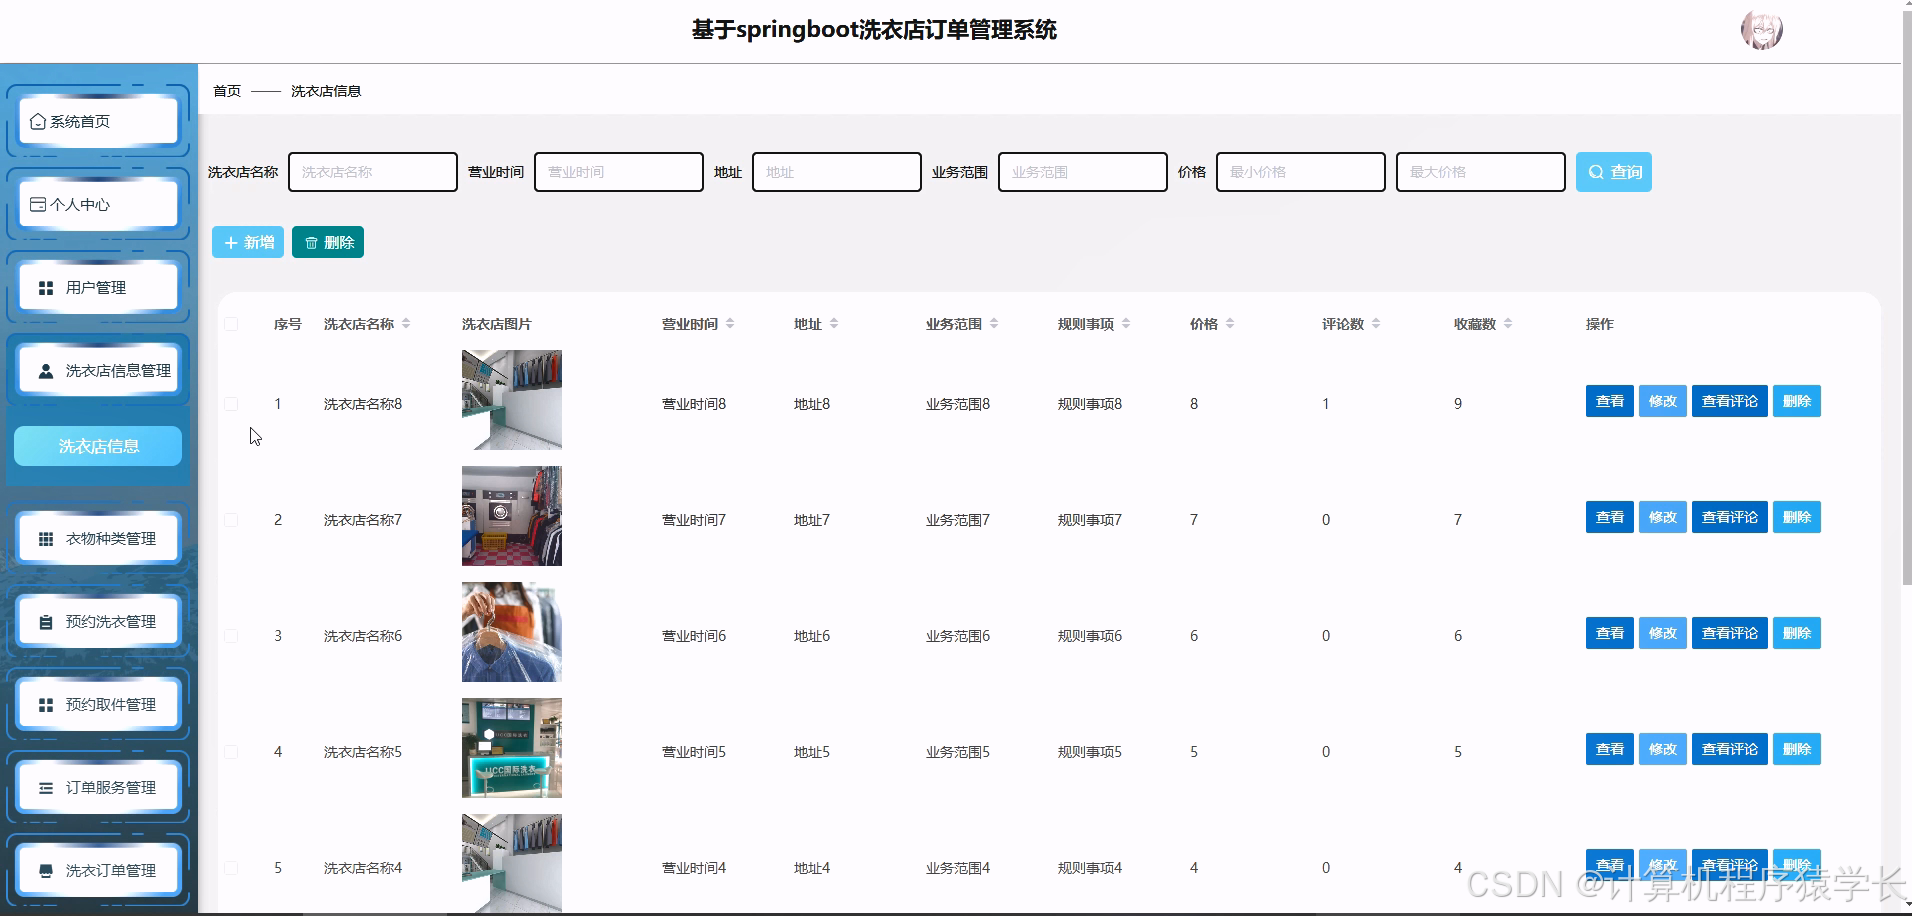
Task: Collapse the 洗衣店信息管理 menu
Action: click(98, 371)
